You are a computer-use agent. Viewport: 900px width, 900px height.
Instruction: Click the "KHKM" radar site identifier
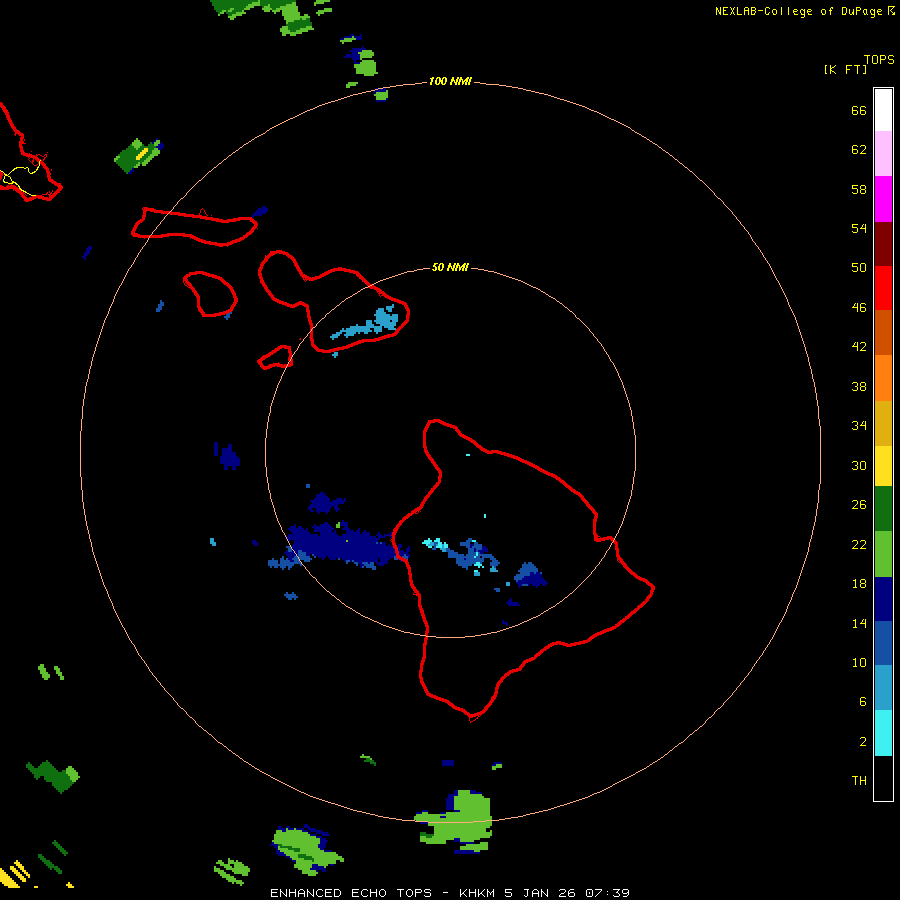[x=477, y=893]
